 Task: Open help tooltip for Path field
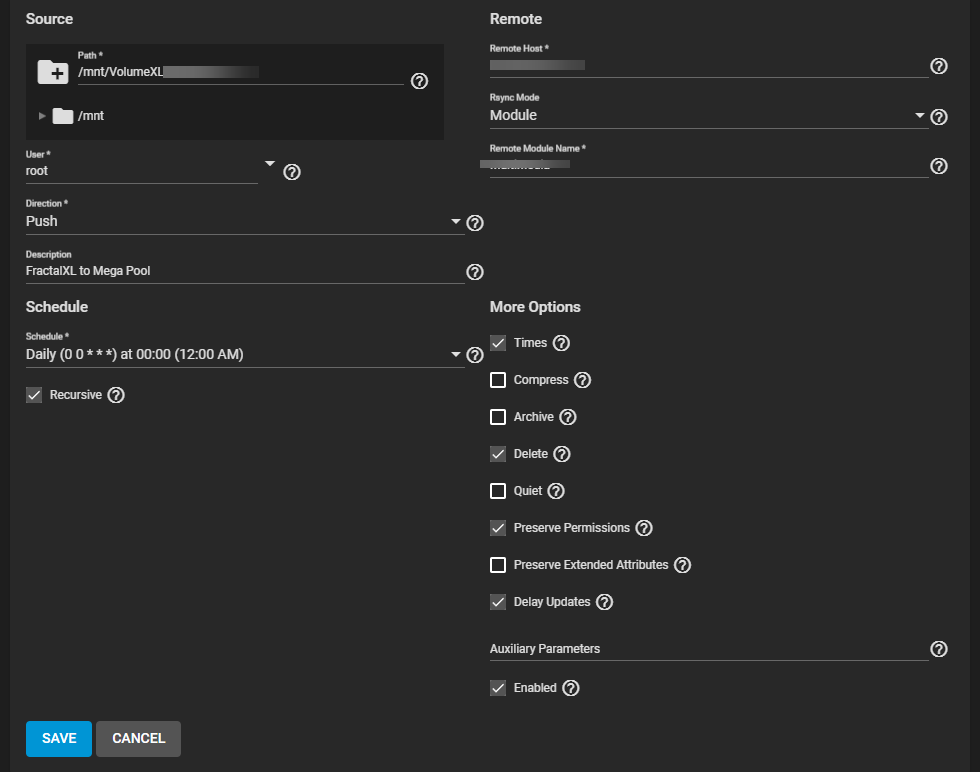coord(420,81)
